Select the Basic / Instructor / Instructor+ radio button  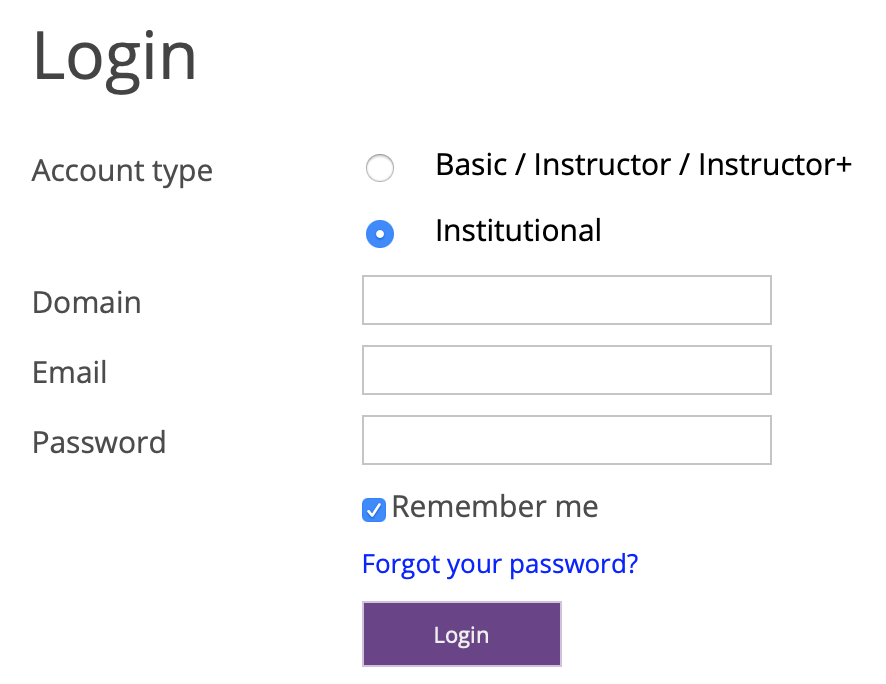click(380, 168)
